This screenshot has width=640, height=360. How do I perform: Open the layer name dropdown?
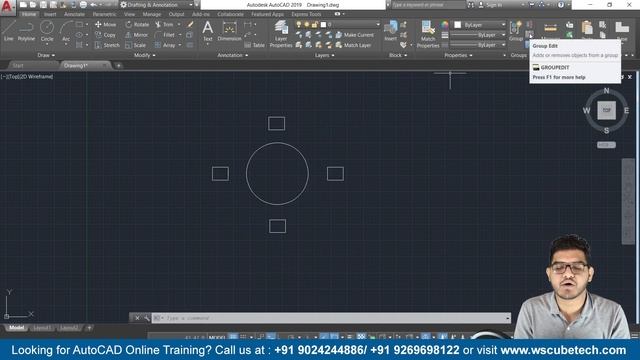tap(377, 24)
